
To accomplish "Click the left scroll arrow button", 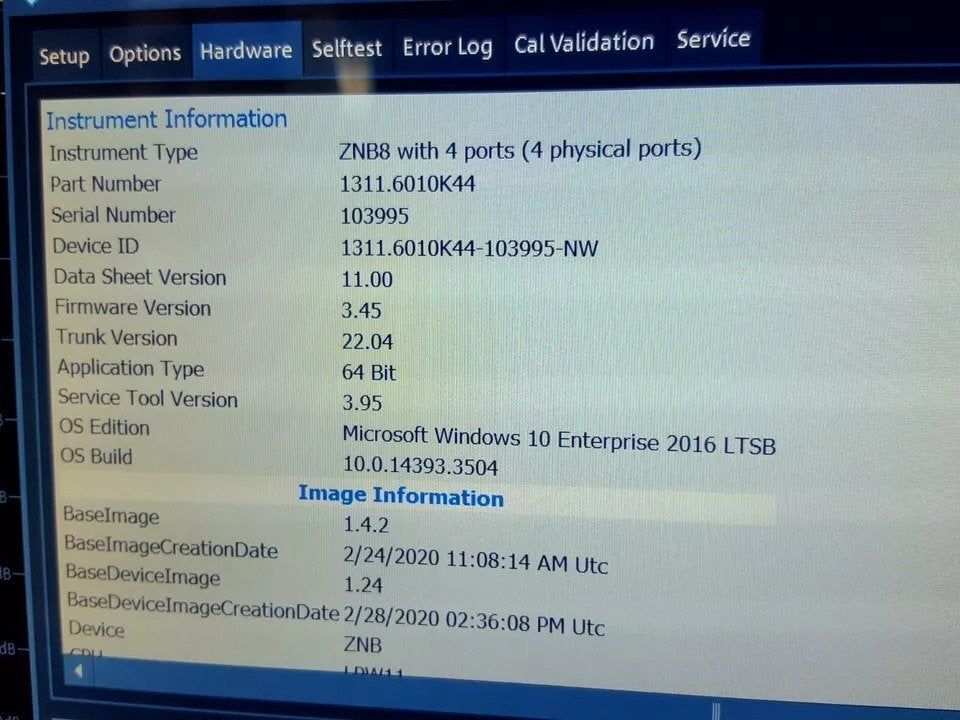I will [78, 671].
